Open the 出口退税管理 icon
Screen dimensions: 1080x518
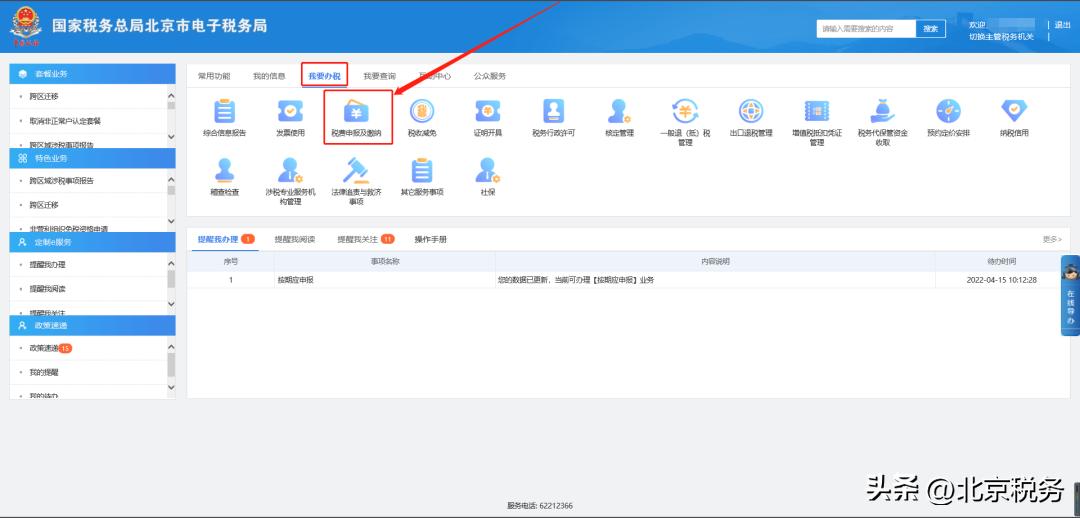tap(751, 111)
